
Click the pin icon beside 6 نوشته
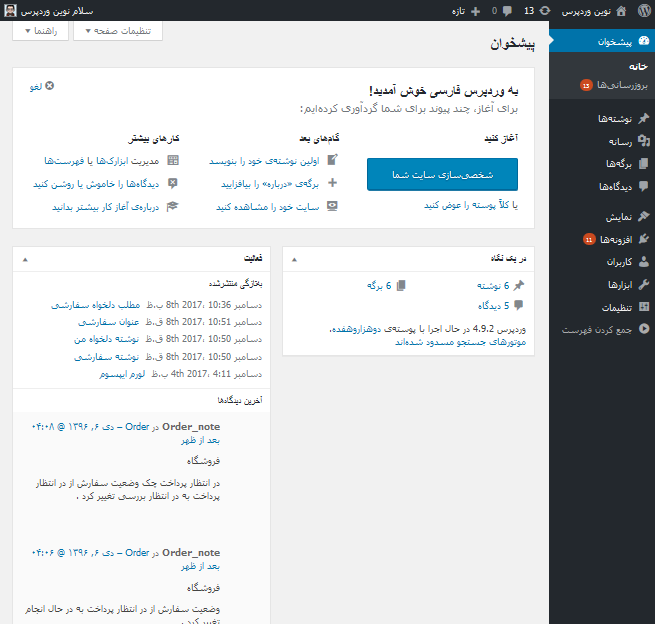tap(518, 286)
